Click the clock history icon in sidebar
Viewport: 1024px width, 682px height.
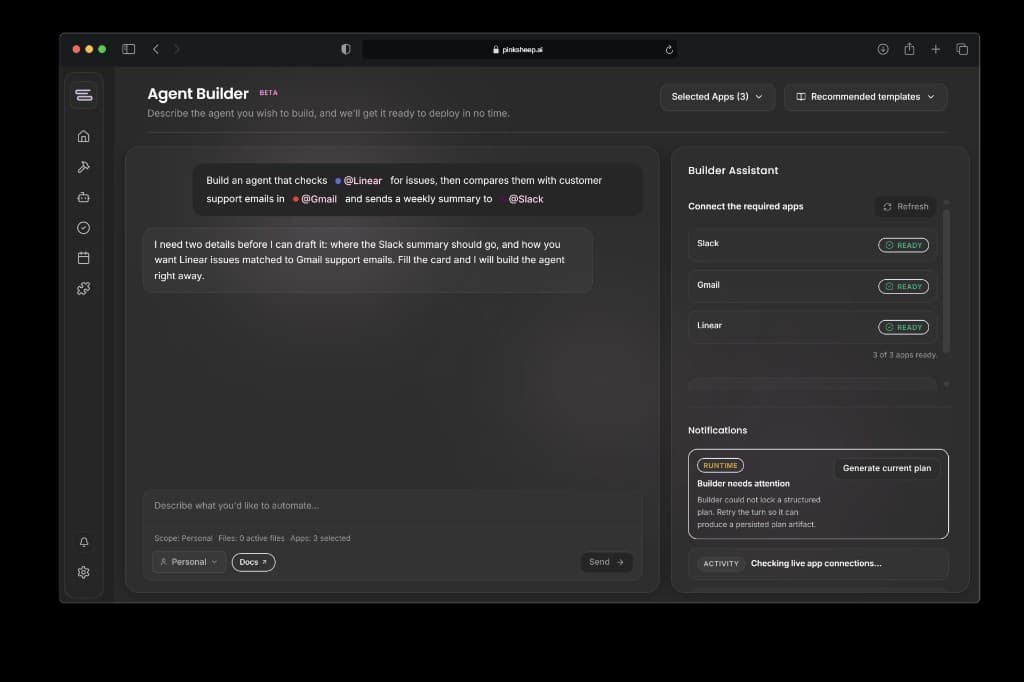coord(83,227)
